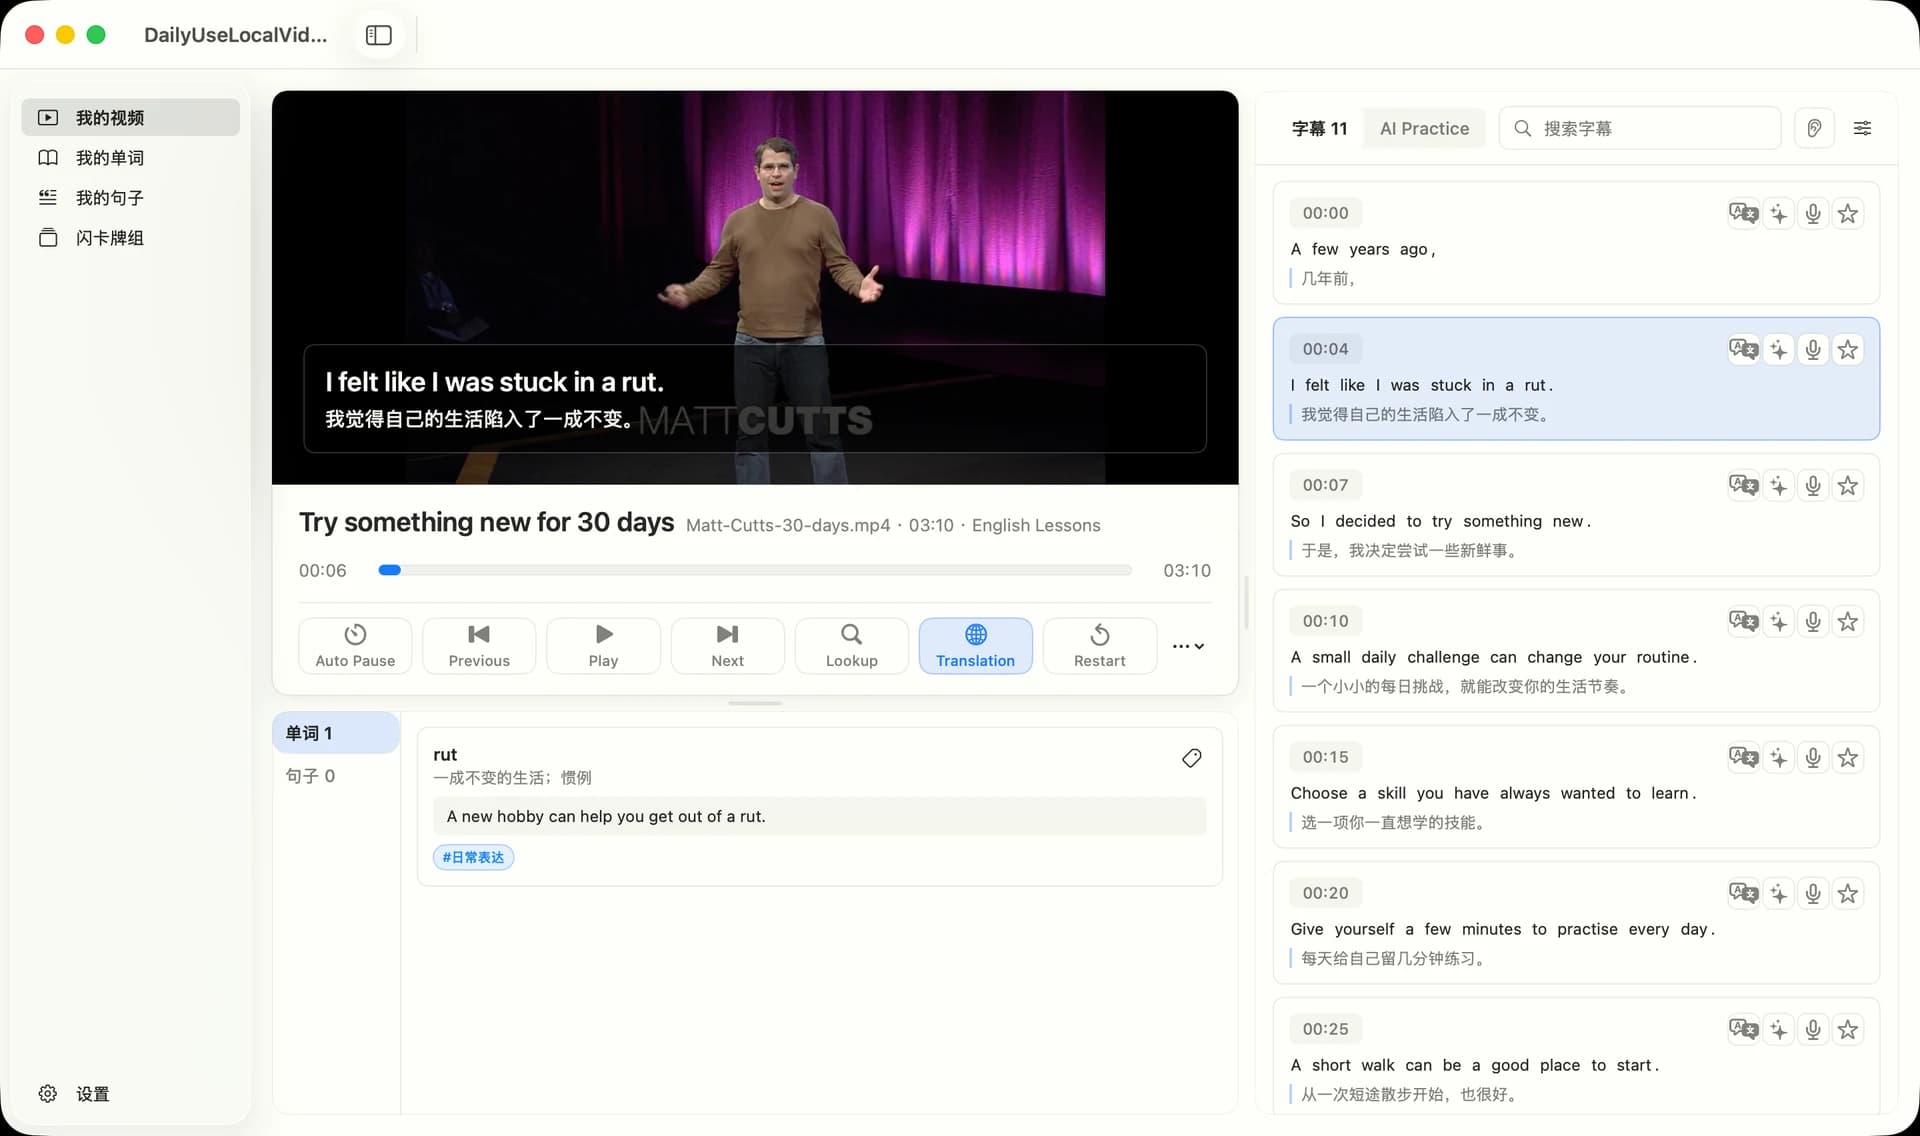Toggle translation for 00:07 subtitle

click(x=1743, y=485)
